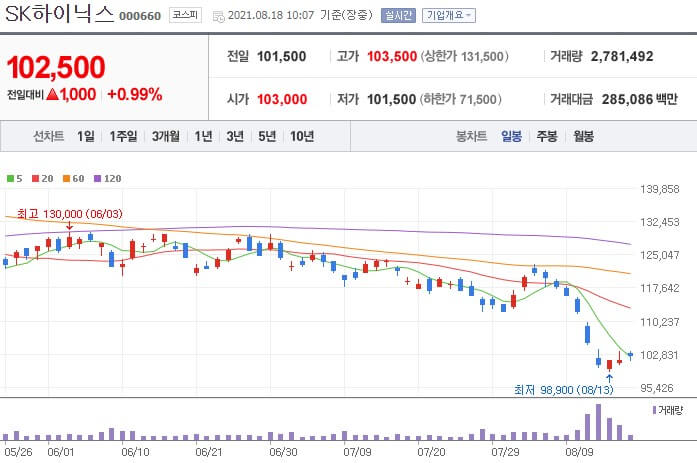The height and width of the screenshot is (463, 697).
Task: Click the 하한가 71,500 text
Action: [461, 99]
